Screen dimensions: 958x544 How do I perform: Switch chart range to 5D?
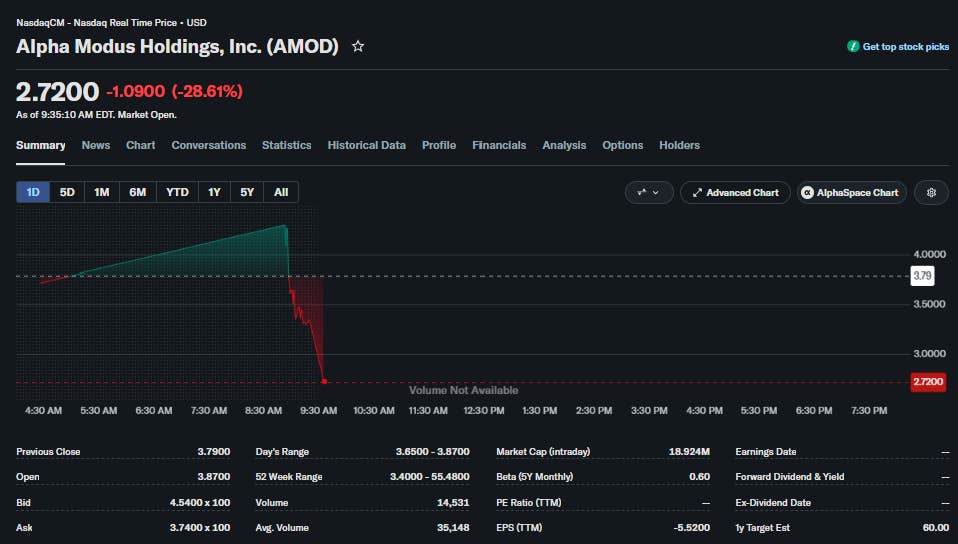67,192
